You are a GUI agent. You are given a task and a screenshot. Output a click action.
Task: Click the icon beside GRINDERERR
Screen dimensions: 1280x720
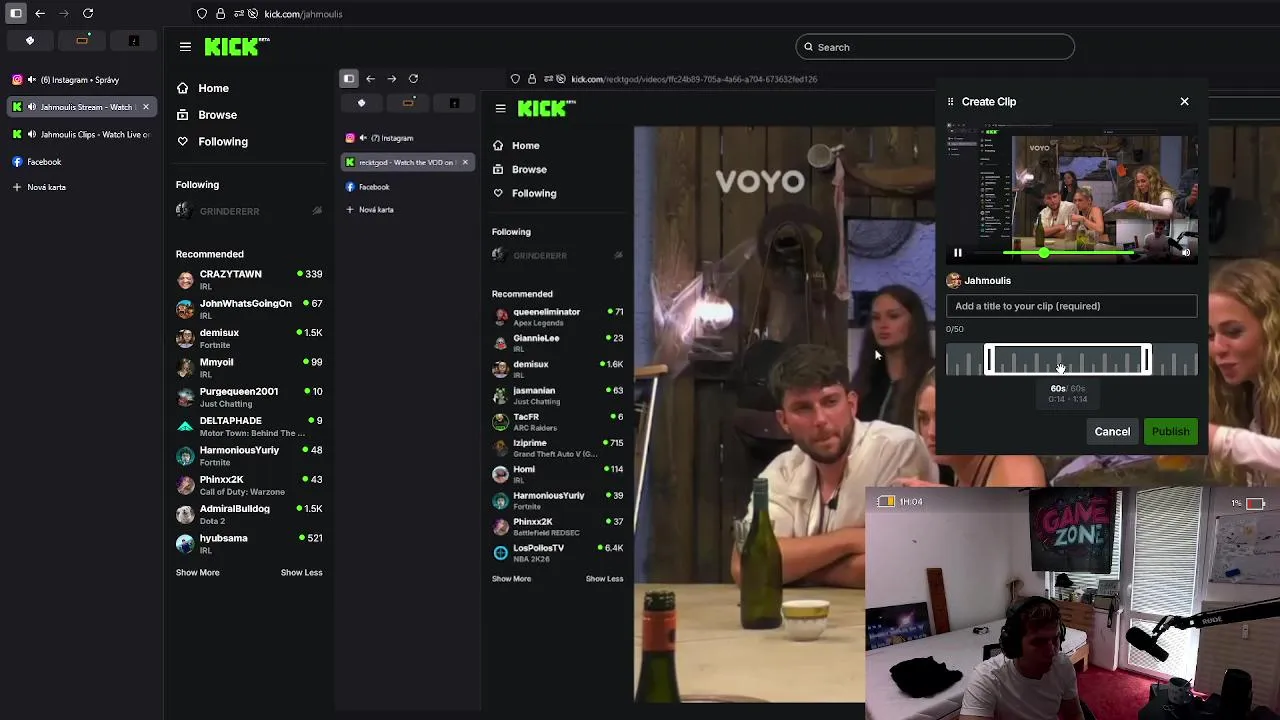(x=317, y=211)
